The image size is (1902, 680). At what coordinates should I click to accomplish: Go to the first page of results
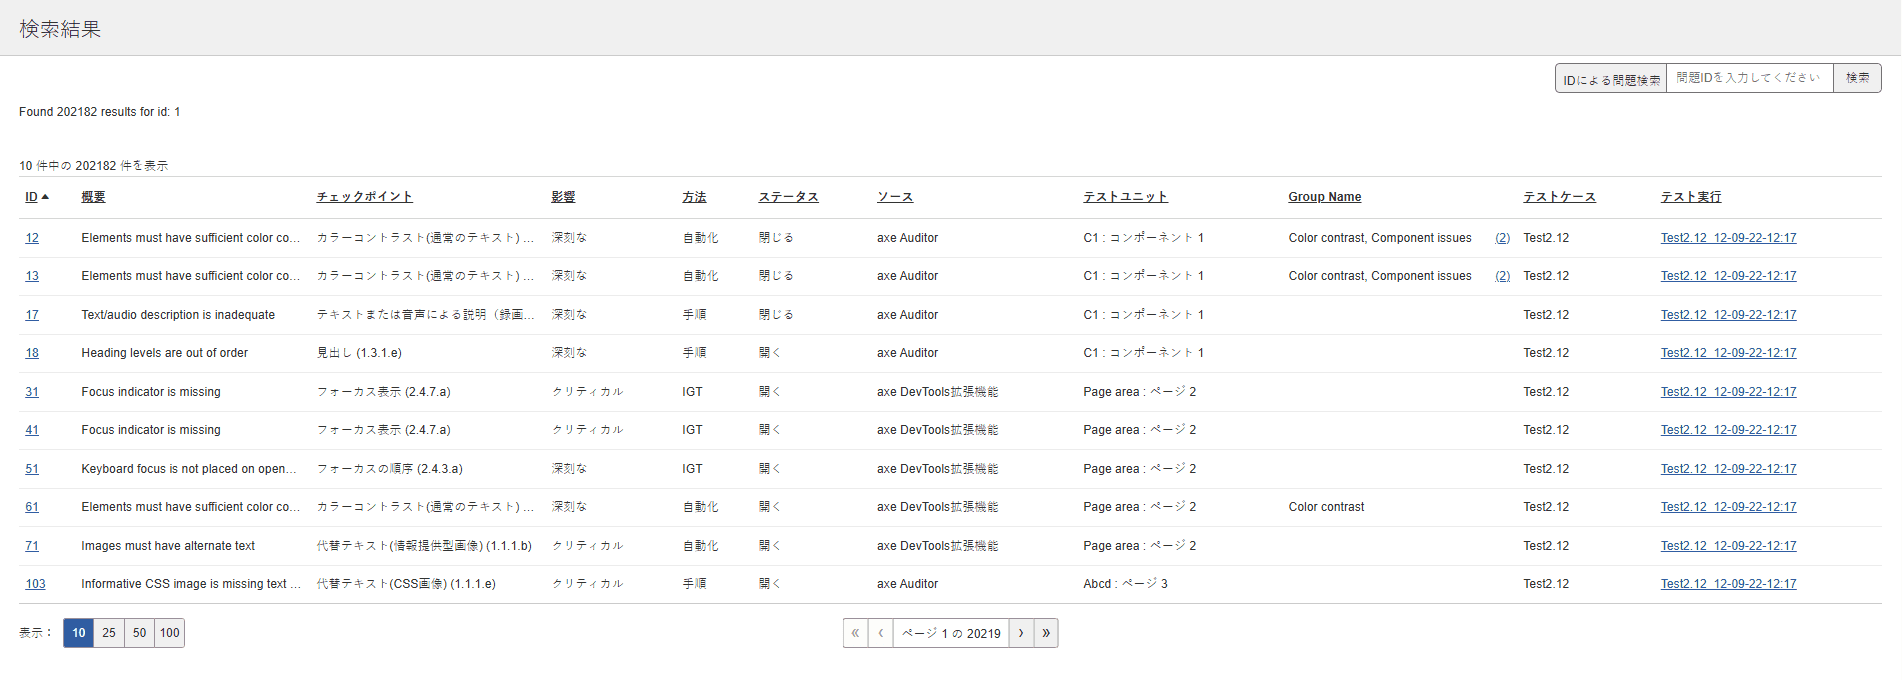click(855, 633)
